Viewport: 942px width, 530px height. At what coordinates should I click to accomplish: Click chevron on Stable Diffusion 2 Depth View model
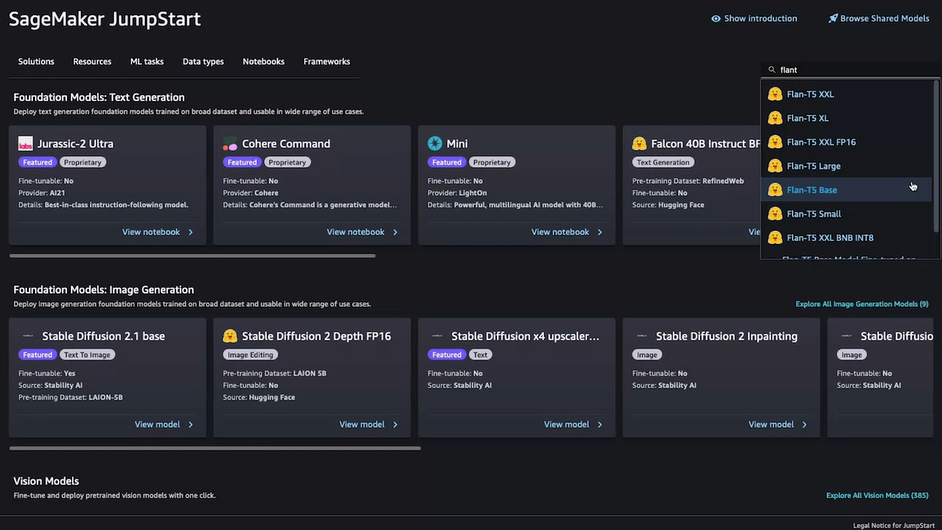[395, 424]
